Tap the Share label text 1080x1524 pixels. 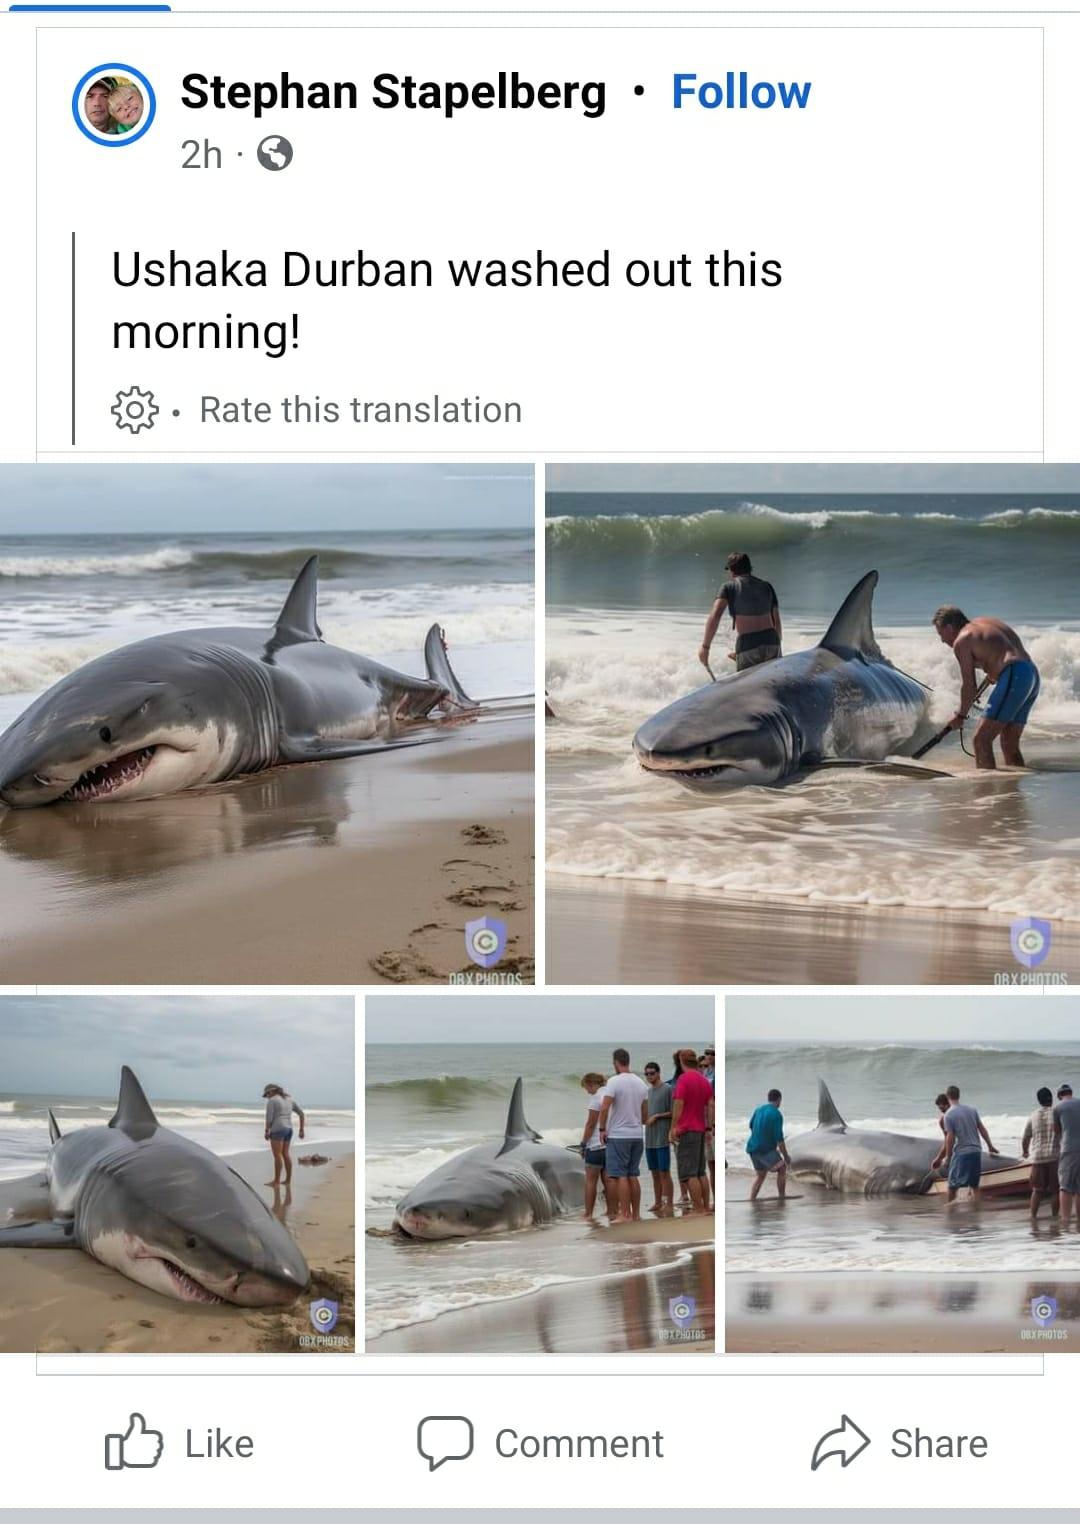click(939, 1443)
